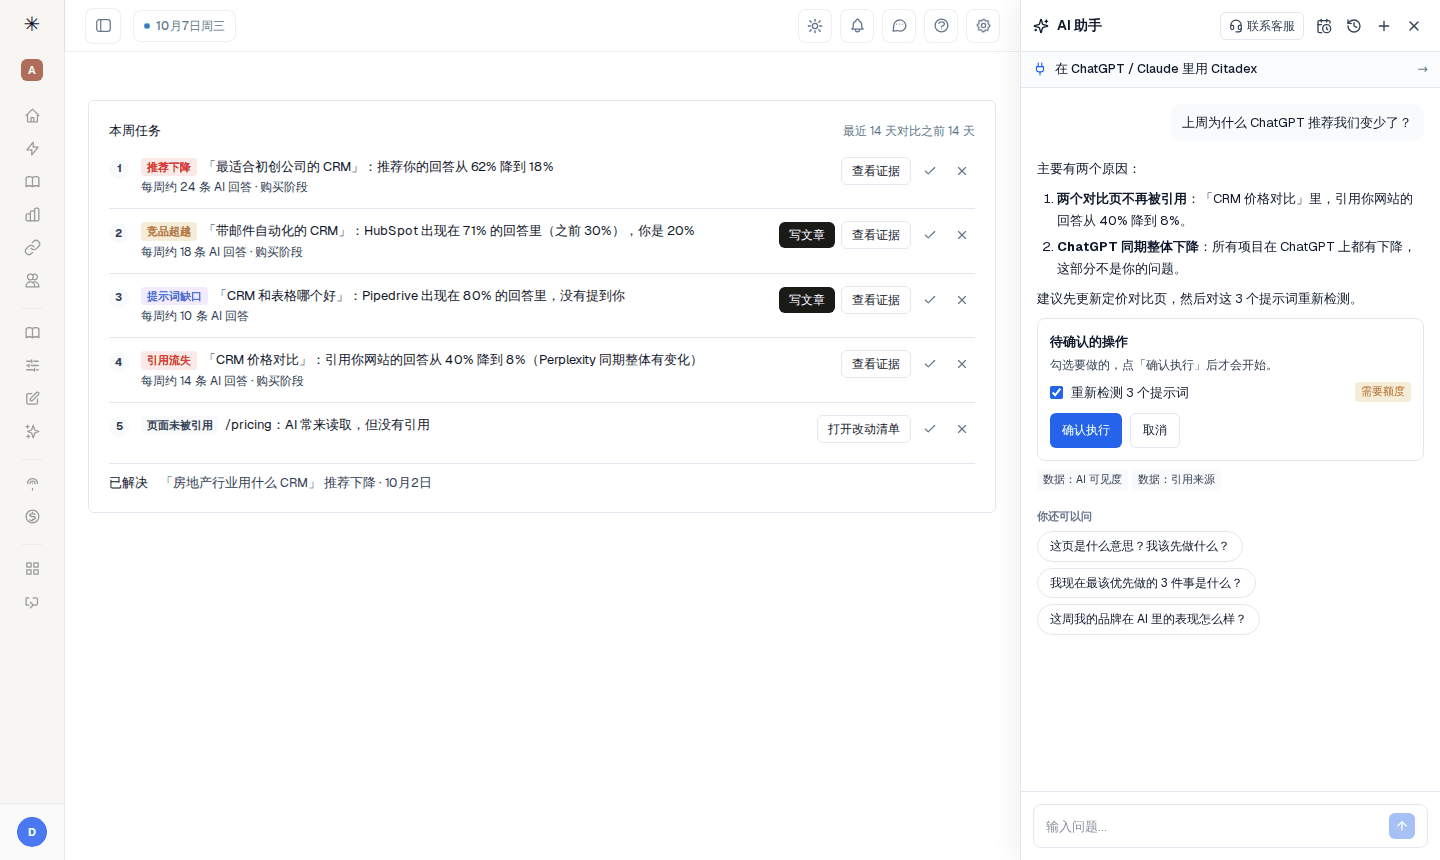The image size is (1440, 860).
Task: Open AI assistant chat history
Action: tap(1354, 26)
